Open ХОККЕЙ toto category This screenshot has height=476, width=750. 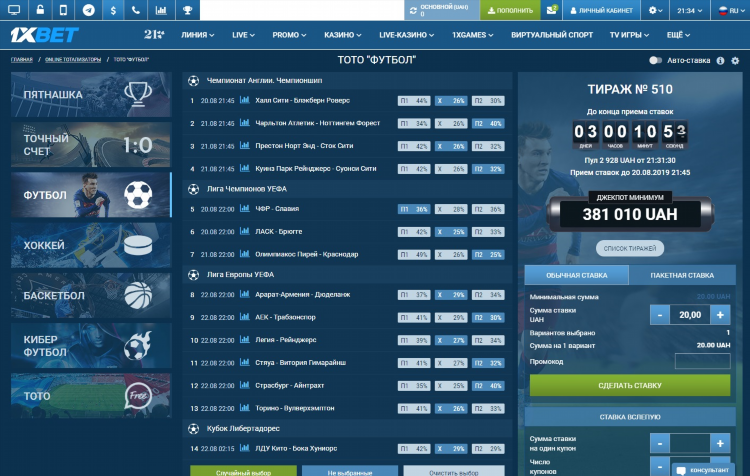(91, 245)
